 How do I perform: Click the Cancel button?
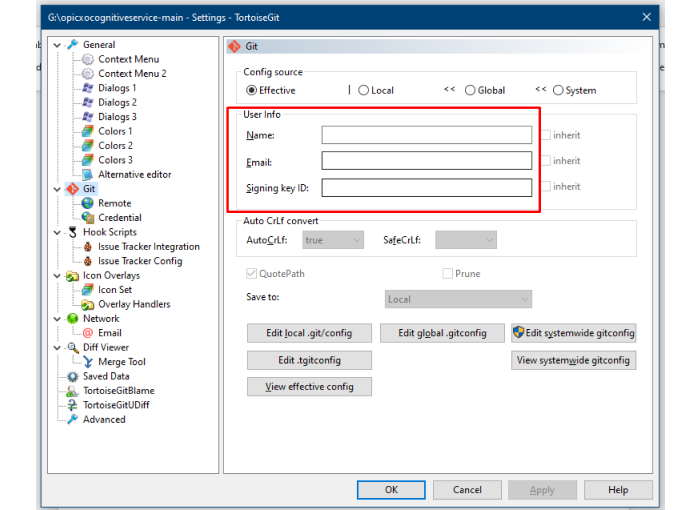pyautogui.click(x=467, y=490)
